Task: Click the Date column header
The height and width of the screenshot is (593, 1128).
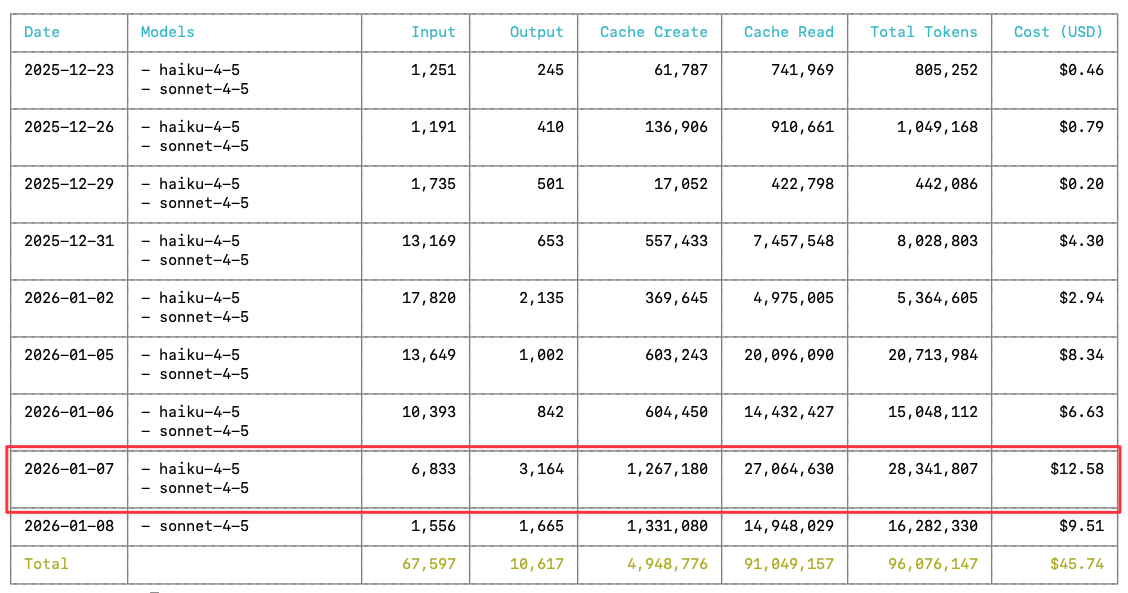Action: pyautogui.click(x=42, y=32)
